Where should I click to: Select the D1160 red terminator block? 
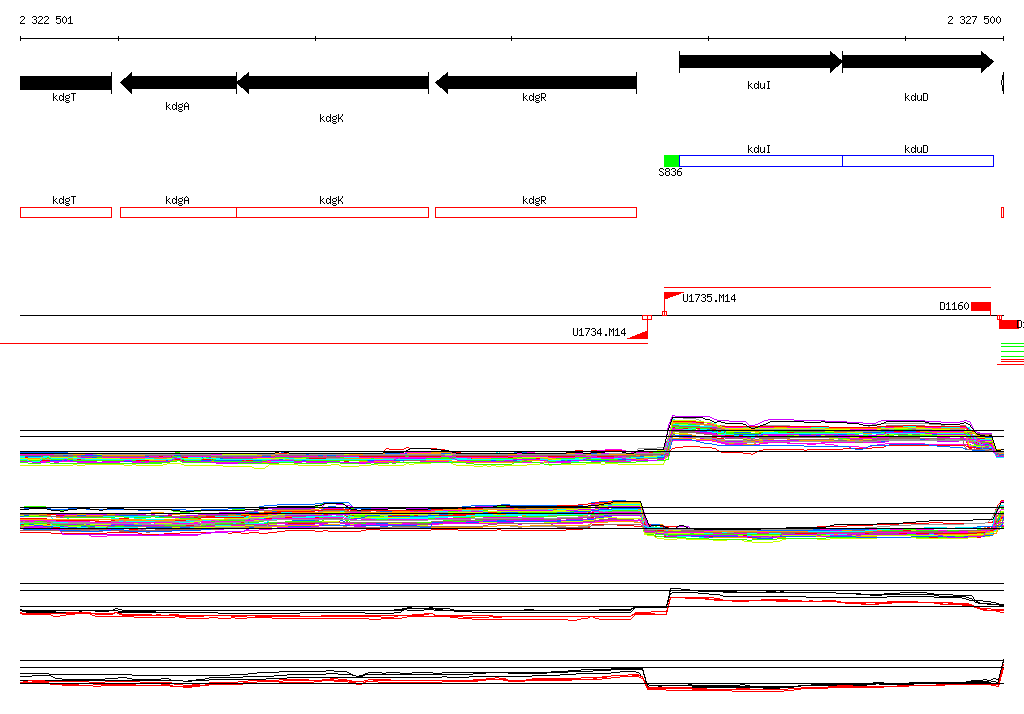981,306
